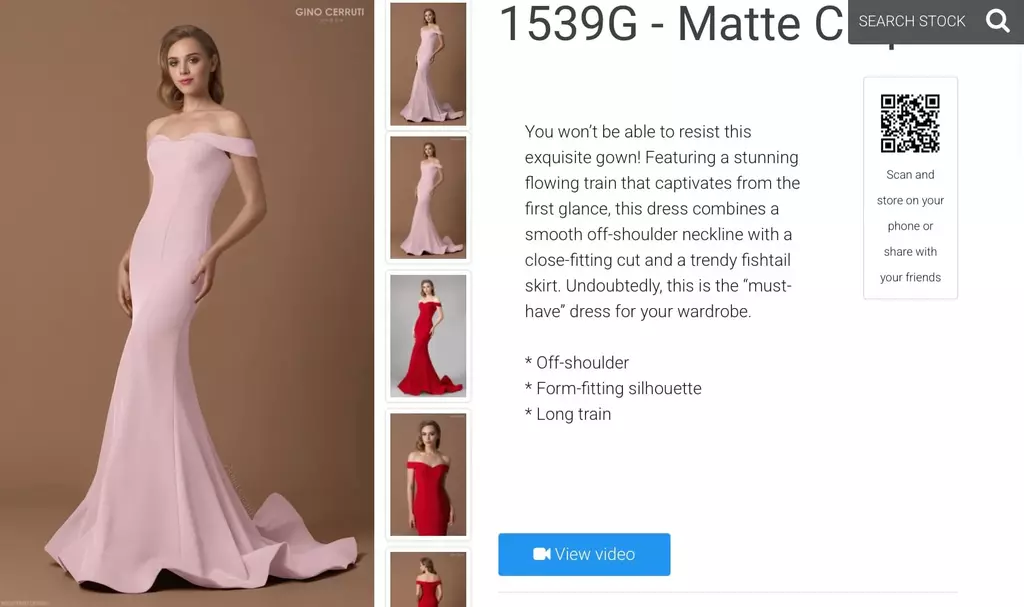Click the Long train feature bullet

point(568,414)
